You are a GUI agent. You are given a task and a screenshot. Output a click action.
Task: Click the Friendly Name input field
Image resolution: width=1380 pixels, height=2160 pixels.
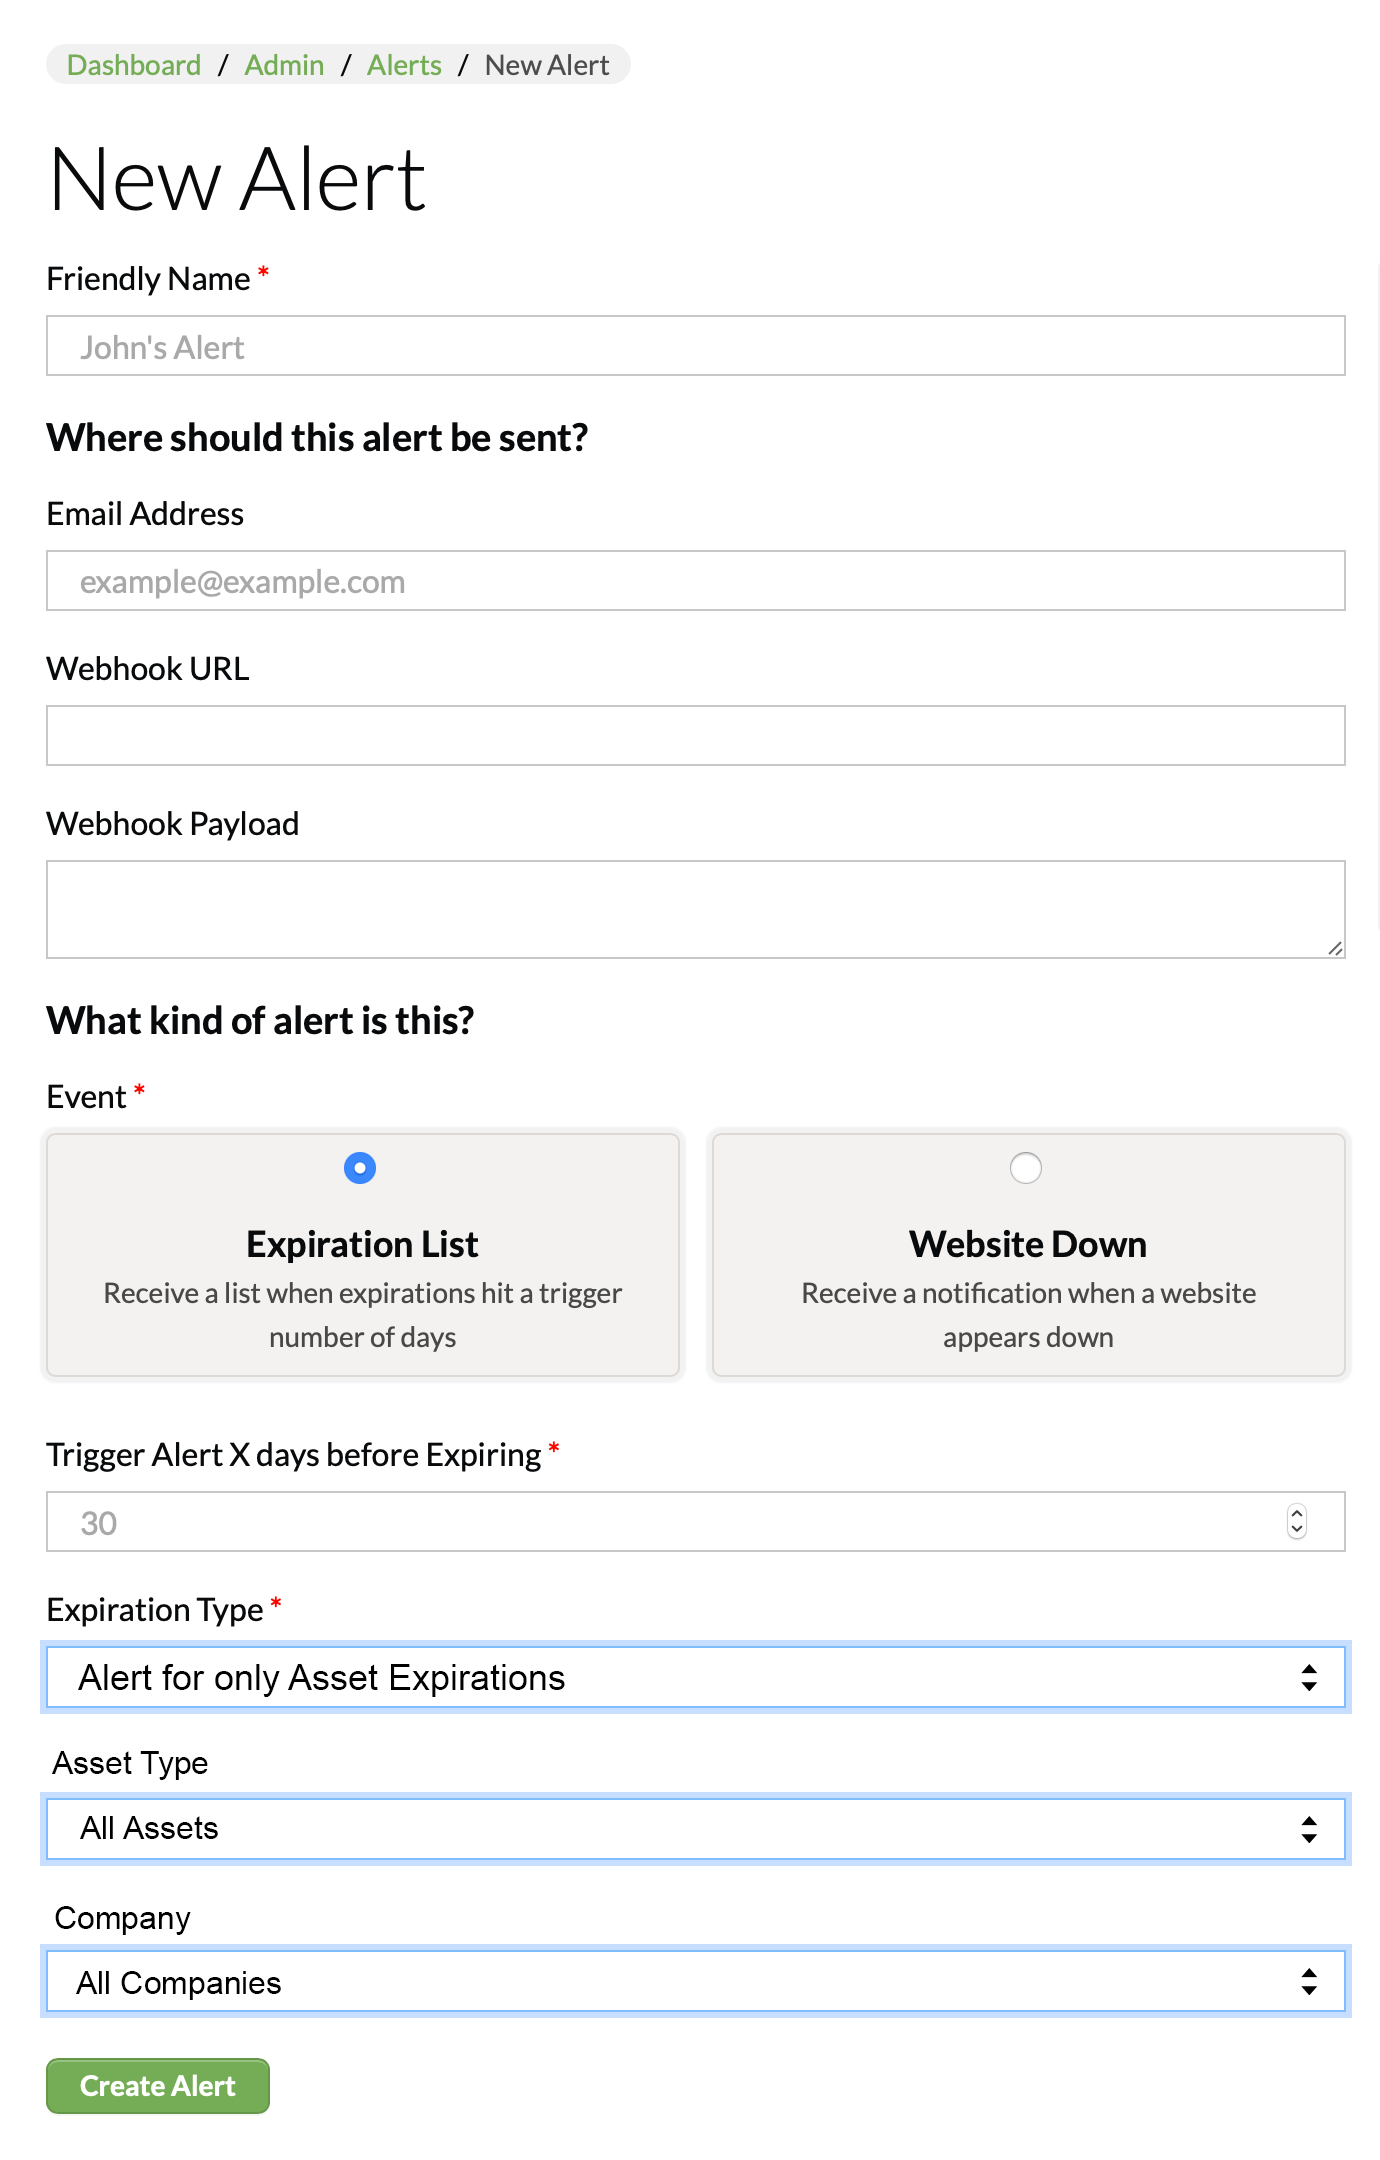click(696, 347)
